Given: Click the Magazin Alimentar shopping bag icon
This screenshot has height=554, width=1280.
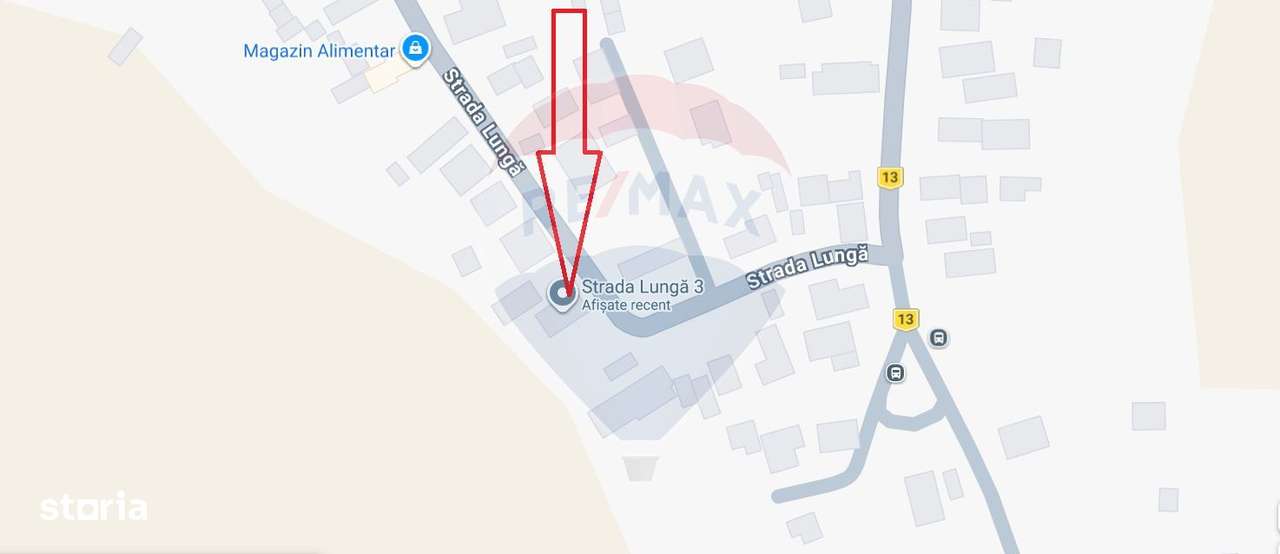Looking at the screenshot, I should 415,47.
